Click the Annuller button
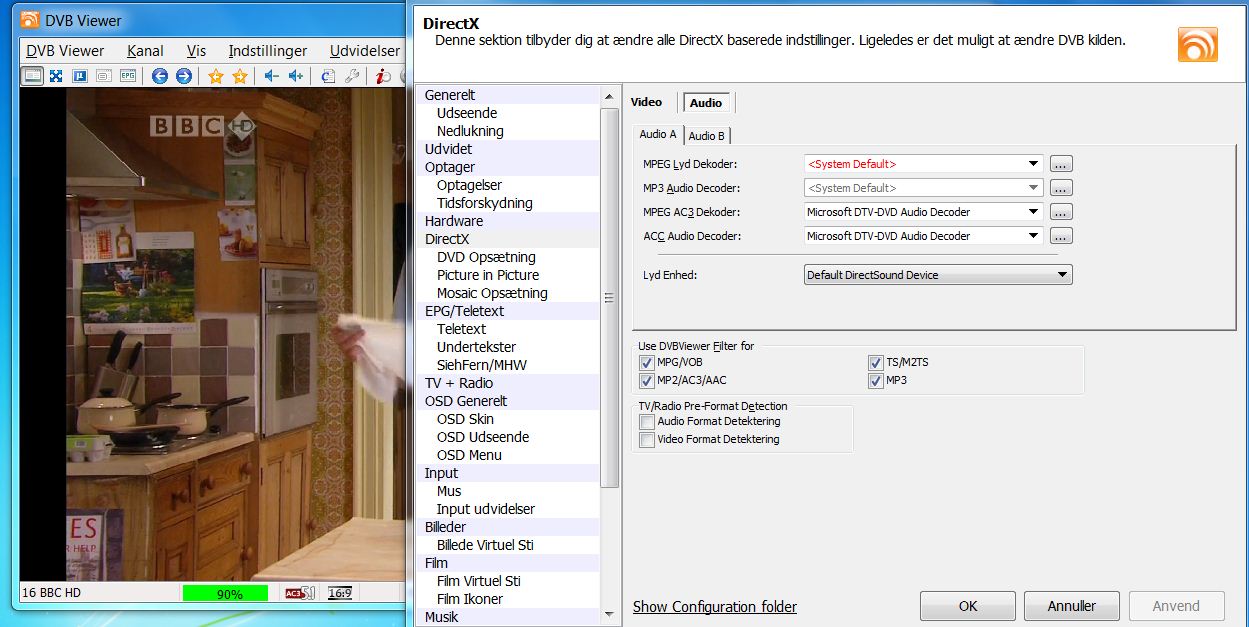 pos(1072,606)
